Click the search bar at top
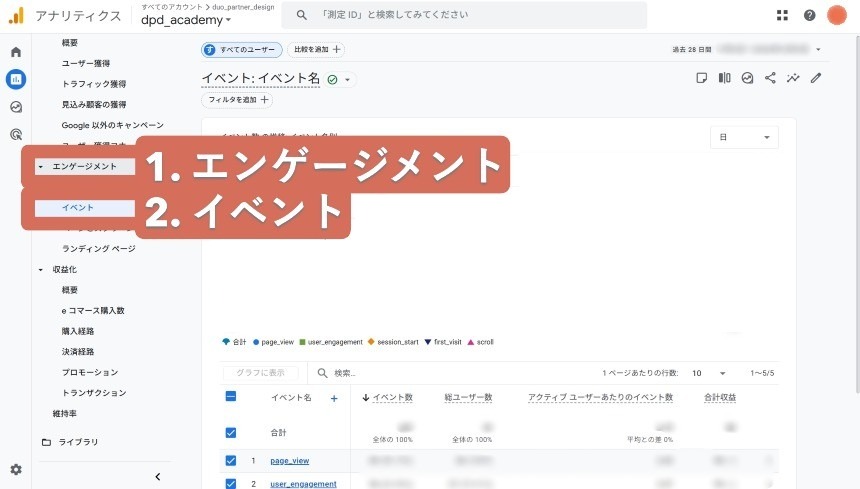Image resolution: width=860 pixels, height=489 pixels. click(x=464, y=15)
